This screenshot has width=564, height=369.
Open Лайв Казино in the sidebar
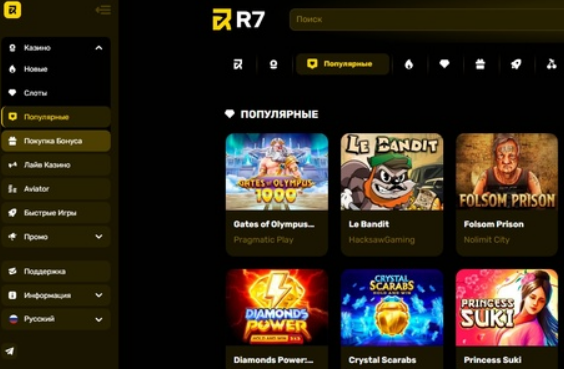pos(56,165)
